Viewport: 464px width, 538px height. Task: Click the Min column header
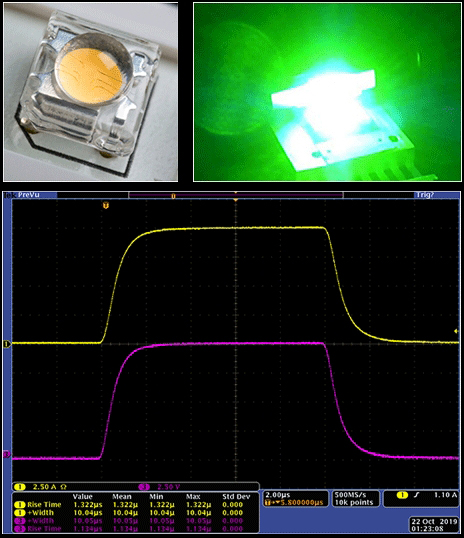tap(156, 496)
